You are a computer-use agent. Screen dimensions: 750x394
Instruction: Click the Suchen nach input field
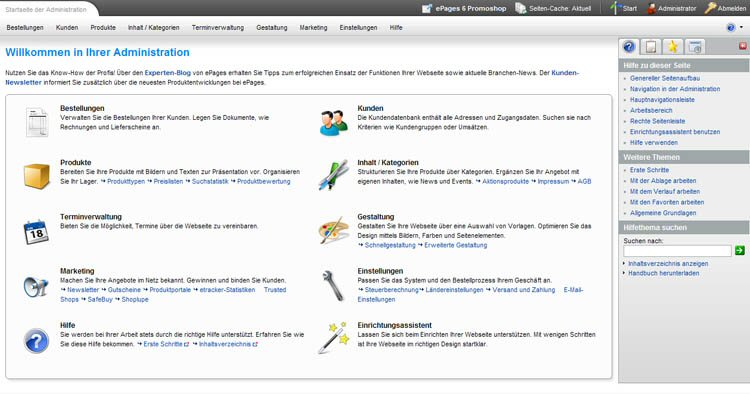click(677, 251)
